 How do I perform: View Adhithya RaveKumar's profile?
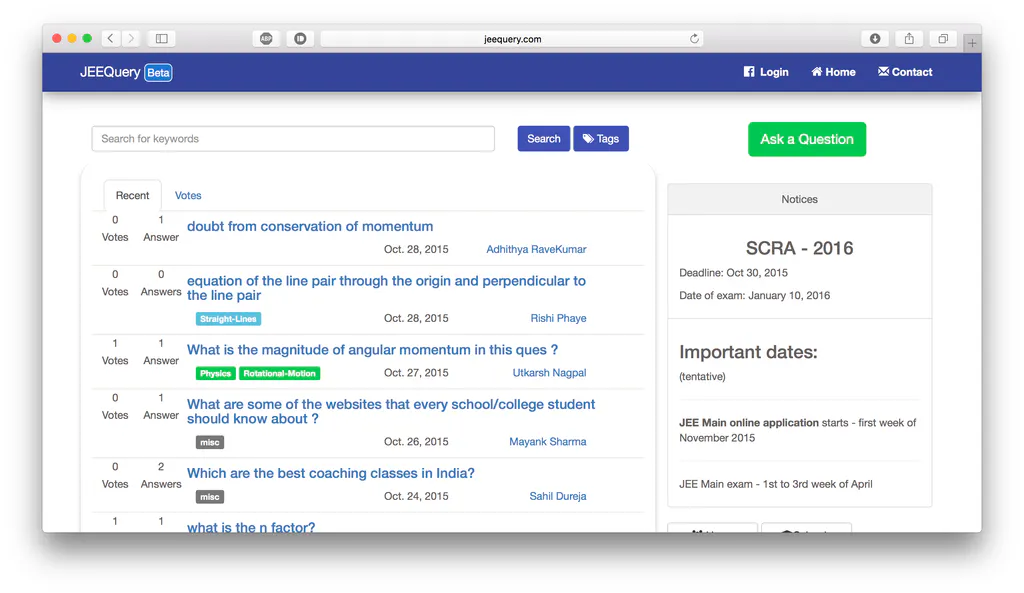click(x=536, y=249)
